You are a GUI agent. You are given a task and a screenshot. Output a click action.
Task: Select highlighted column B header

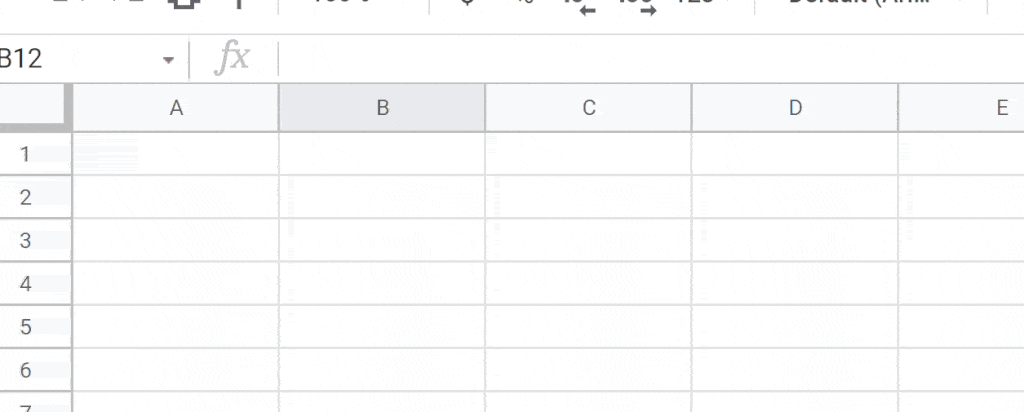coord(382,108)
